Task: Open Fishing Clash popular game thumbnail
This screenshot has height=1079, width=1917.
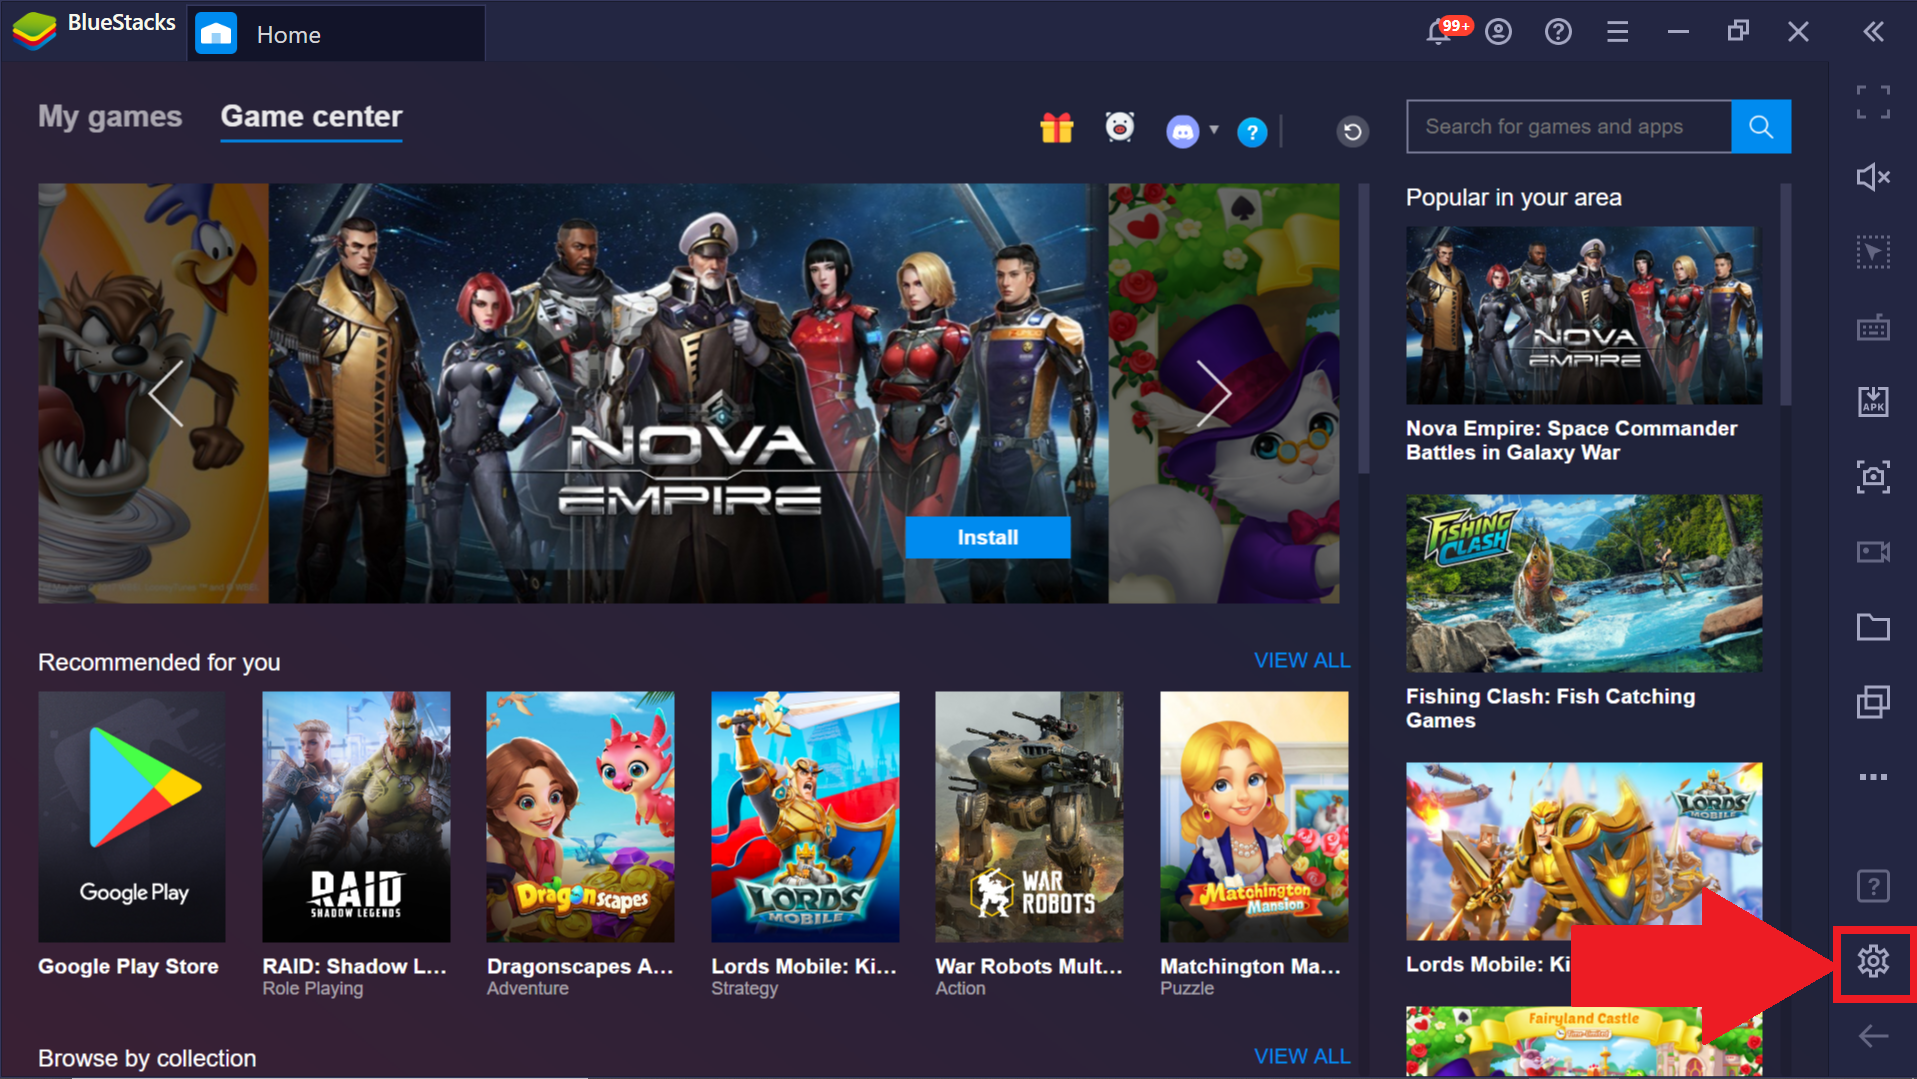Action: click(1584, 583)
